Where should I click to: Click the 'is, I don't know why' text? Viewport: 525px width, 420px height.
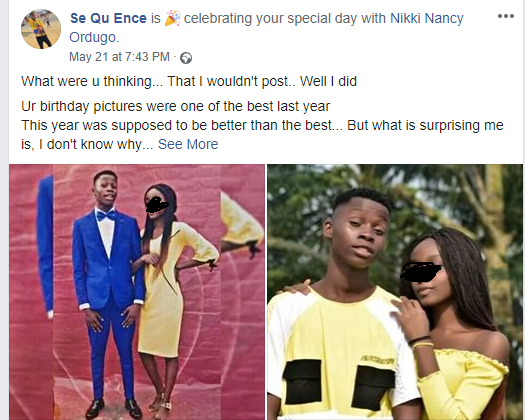tap(87, 144)
